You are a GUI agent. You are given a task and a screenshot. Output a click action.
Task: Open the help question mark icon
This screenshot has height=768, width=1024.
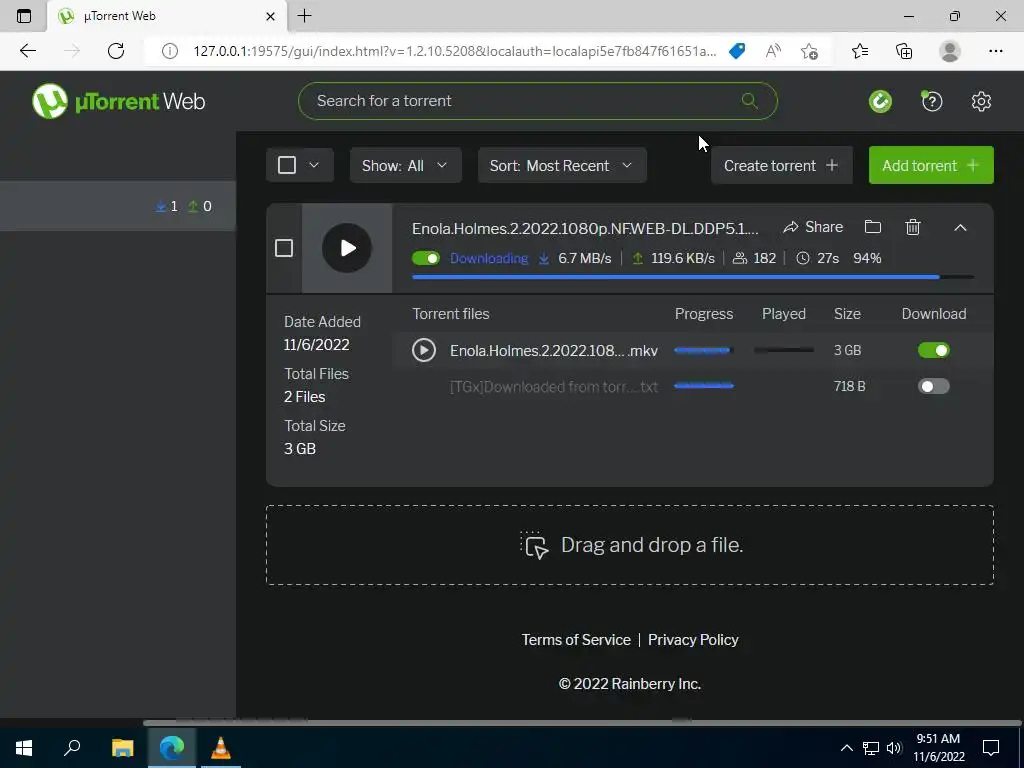coord(931,101)
